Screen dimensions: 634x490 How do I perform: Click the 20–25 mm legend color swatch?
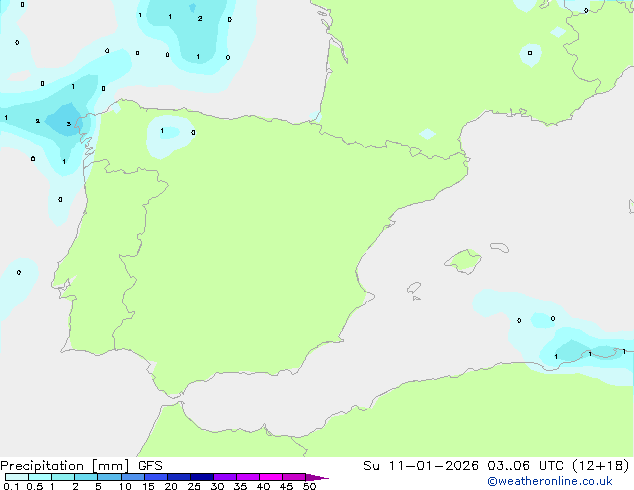coord(179,477)
